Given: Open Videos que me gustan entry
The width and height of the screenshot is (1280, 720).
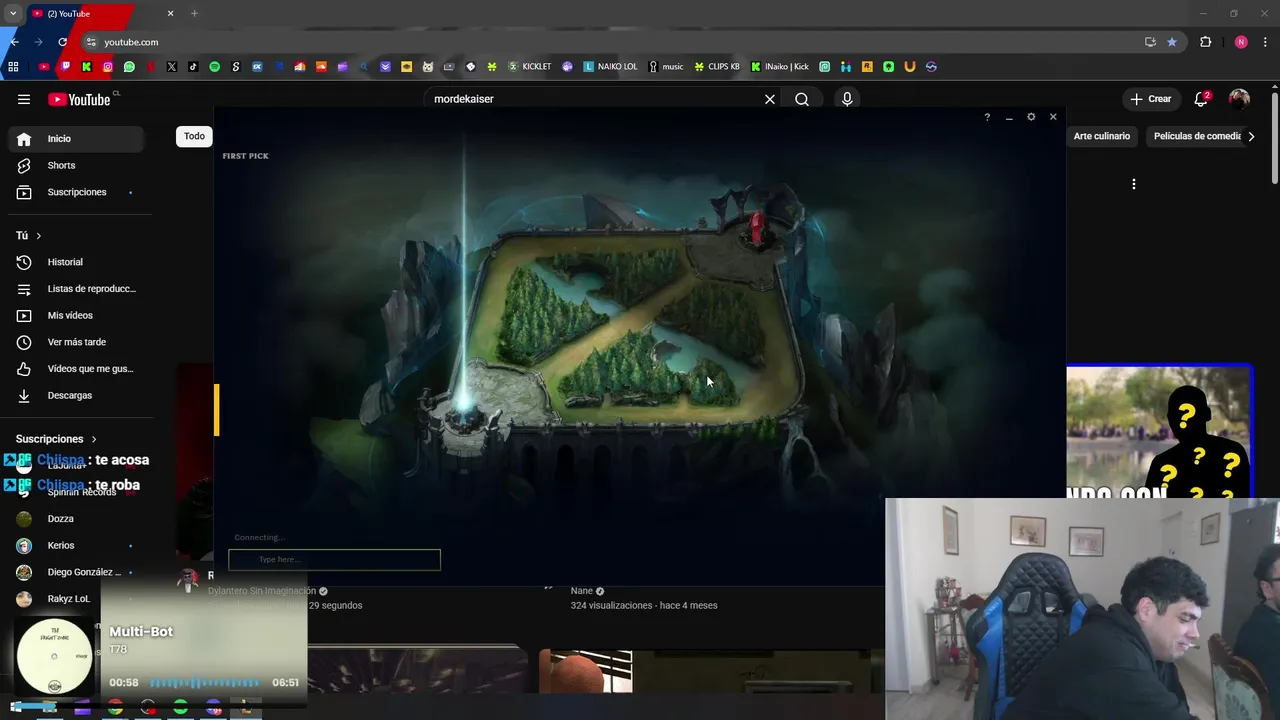Looking at the screenshot, I should [x=76, y=369].
